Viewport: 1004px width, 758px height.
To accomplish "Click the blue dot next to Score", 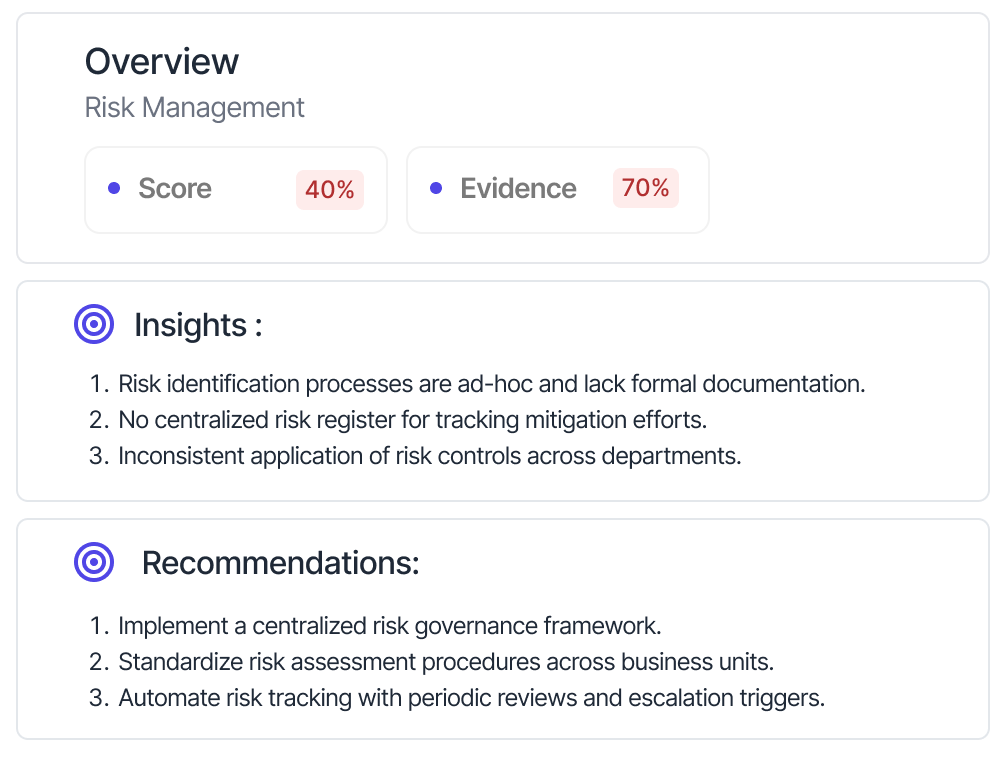I will coord(114,188).
